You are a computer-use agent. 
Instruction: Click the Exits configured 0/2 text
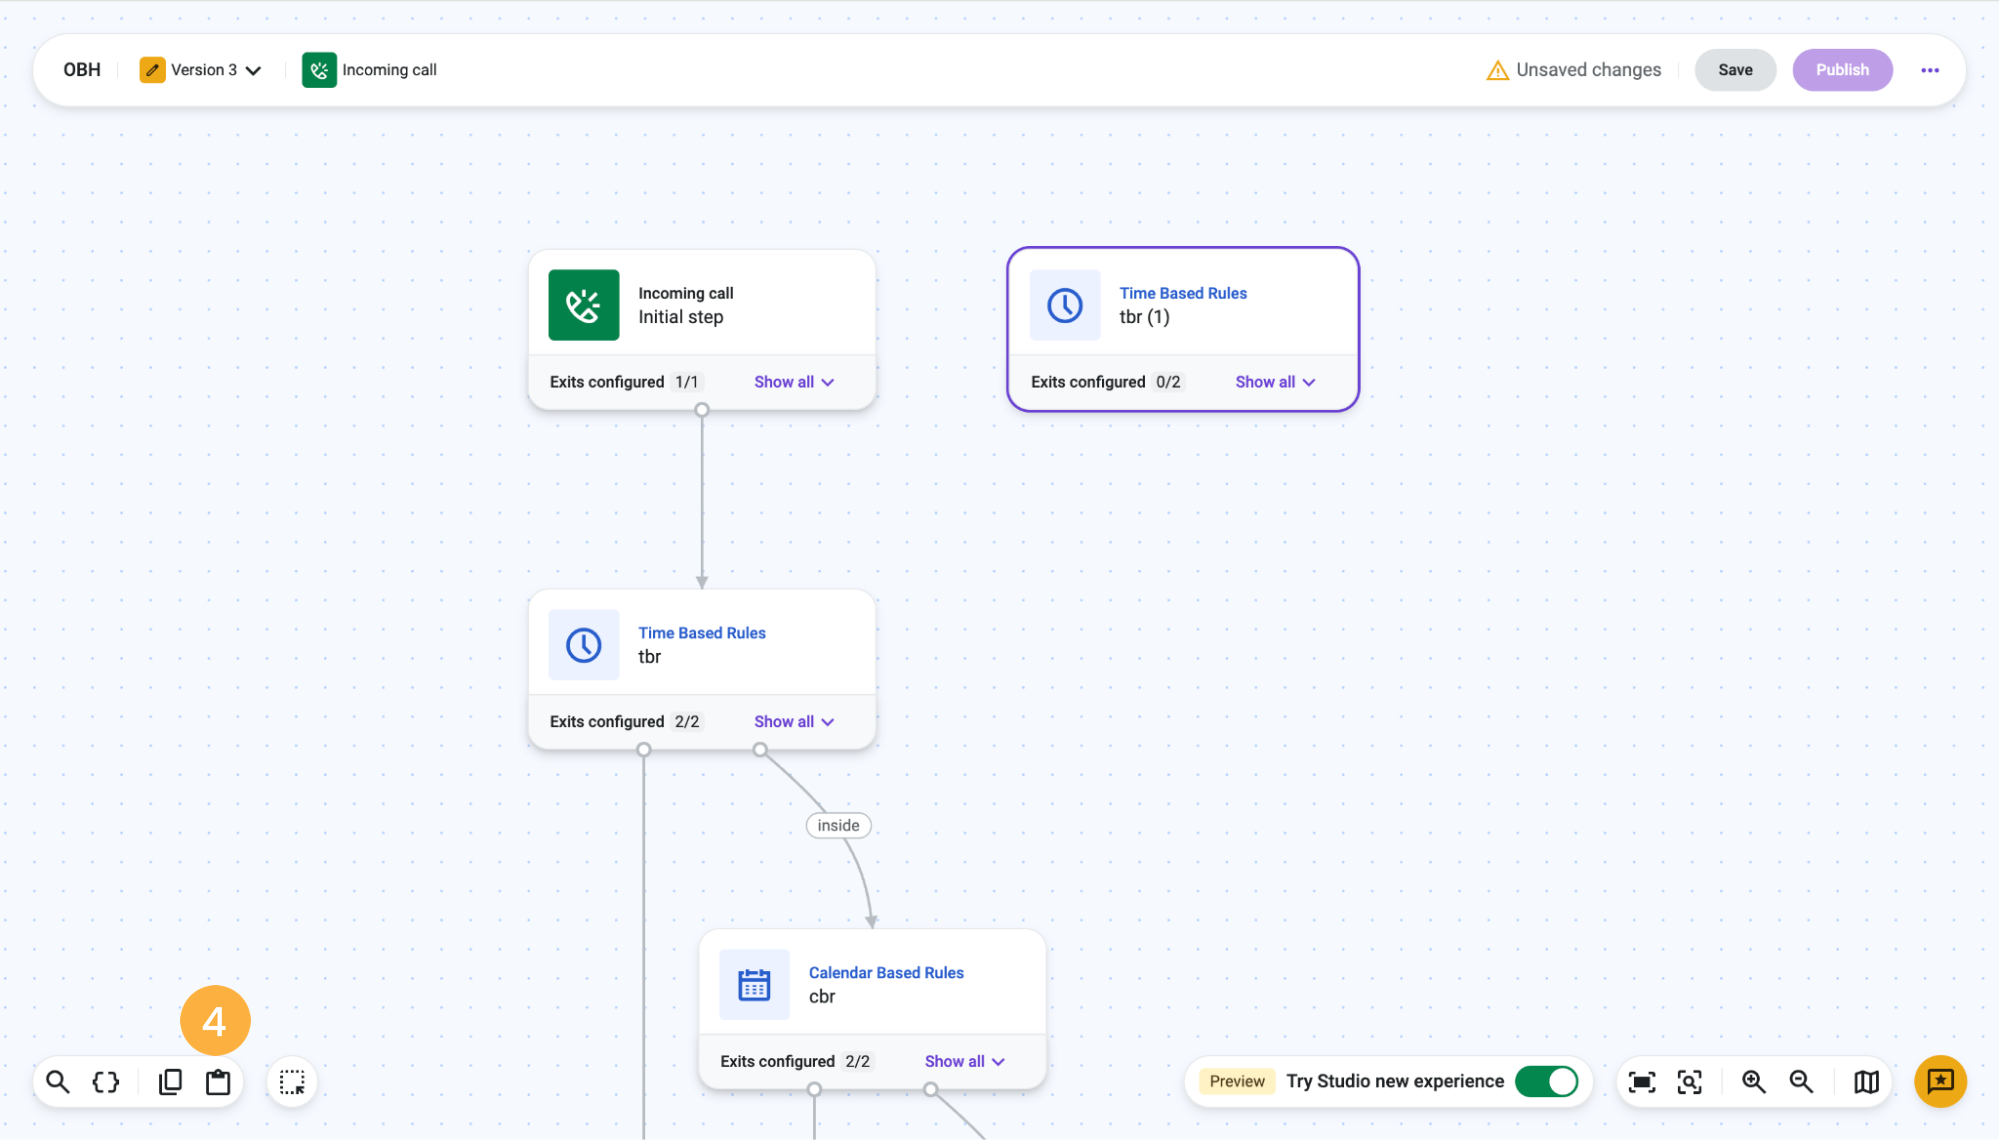pyautogui.click(x=1106, y=382)
